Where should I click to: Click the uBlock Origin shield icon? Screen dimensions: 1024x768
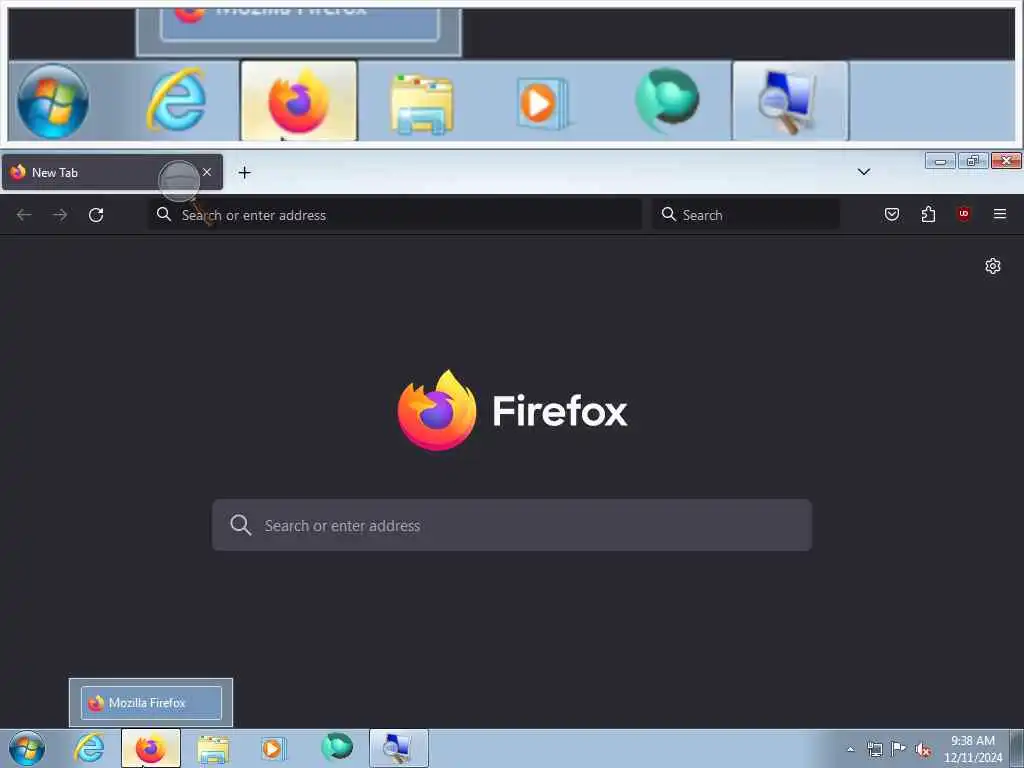pos(964,214)
